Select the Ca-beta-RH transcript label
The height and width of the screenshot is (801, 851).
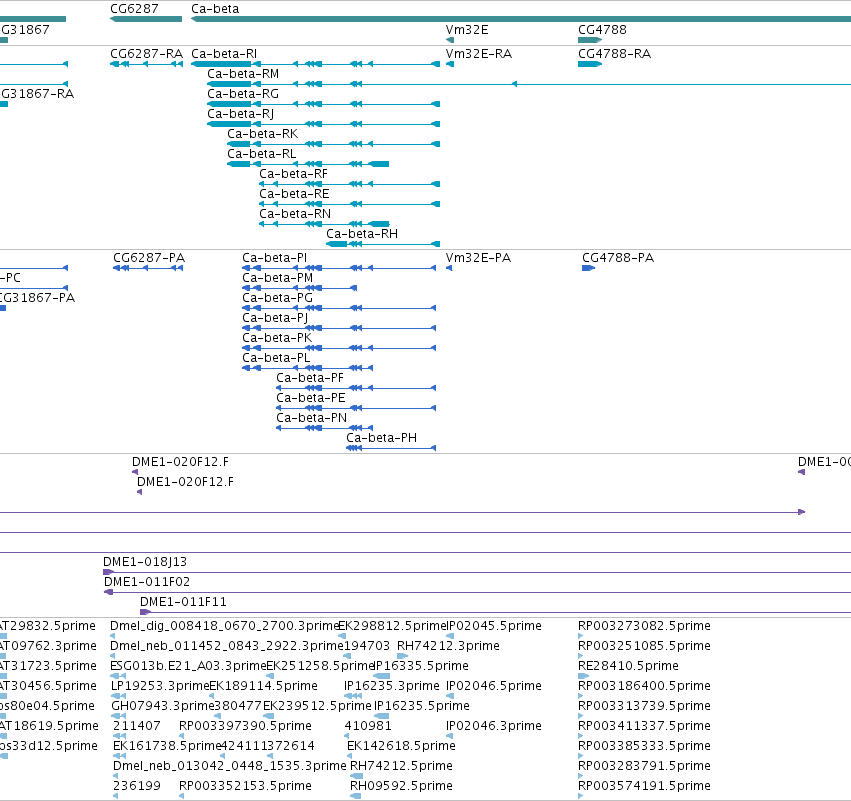[362, 234]
